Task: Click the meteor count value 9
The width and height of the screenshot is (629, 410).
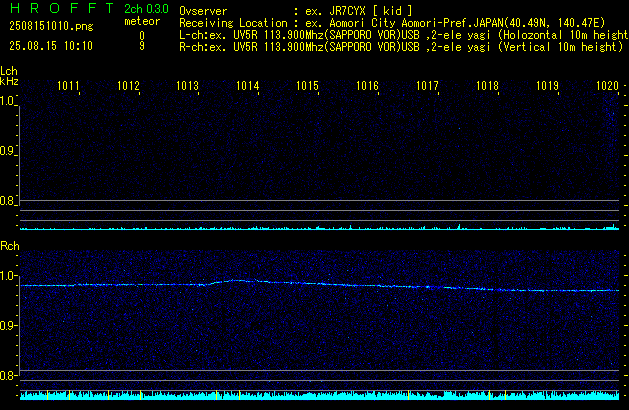Action: pos(142,46)
